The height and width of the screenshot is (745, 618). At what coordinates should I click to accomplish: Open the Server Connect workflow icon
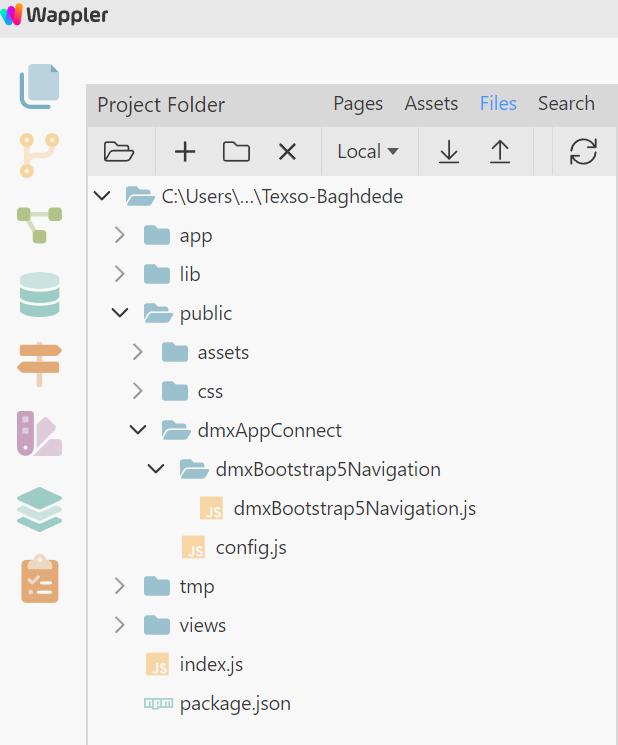[x=39, y=225]
